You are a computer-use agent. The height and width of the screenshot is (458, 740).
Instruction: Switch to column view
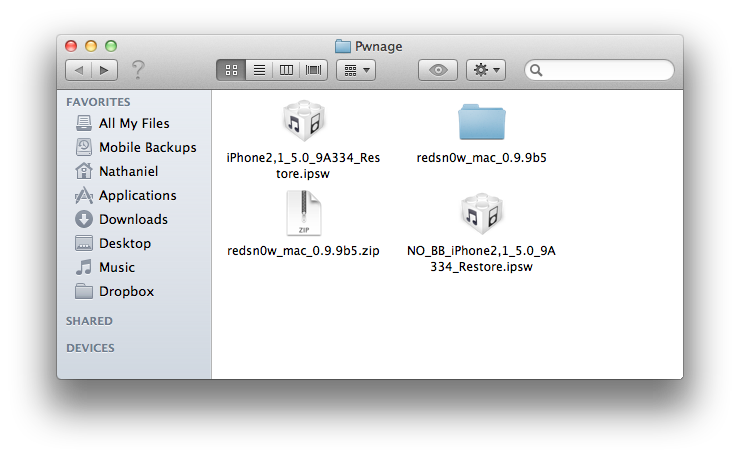[287, 70]
